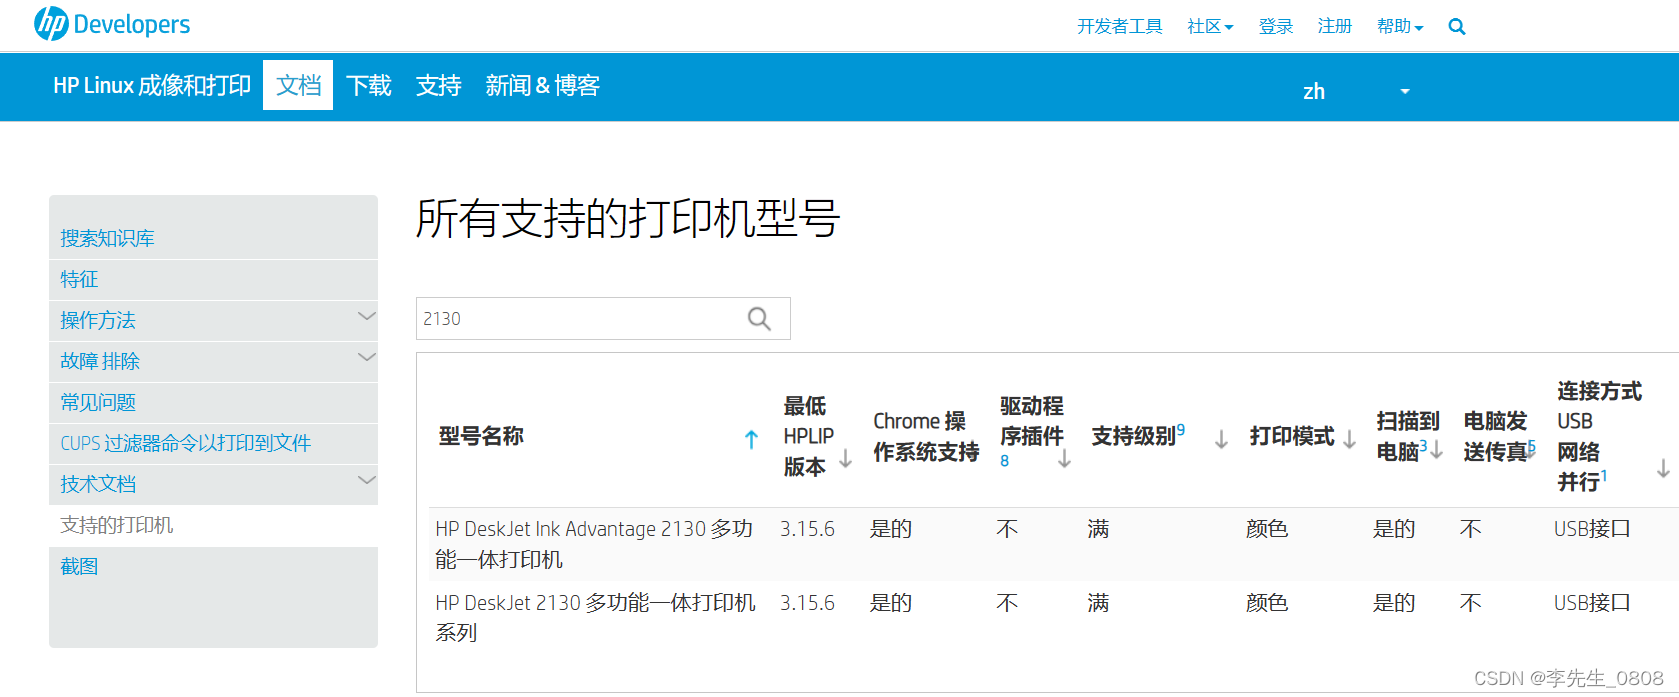Open 操作方法 sidebar link
Screen dimensions: 1679x697
coord(98,320)
